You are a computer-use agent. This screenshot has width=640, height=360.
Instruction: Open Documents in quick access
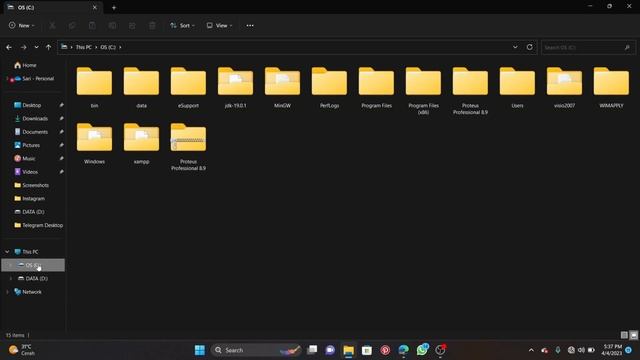click(31, 132)
